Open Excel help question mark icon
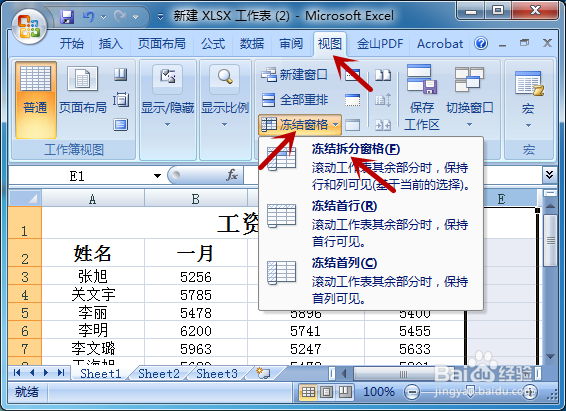Viewport: 566px width, 411px height. click(481, 43)
